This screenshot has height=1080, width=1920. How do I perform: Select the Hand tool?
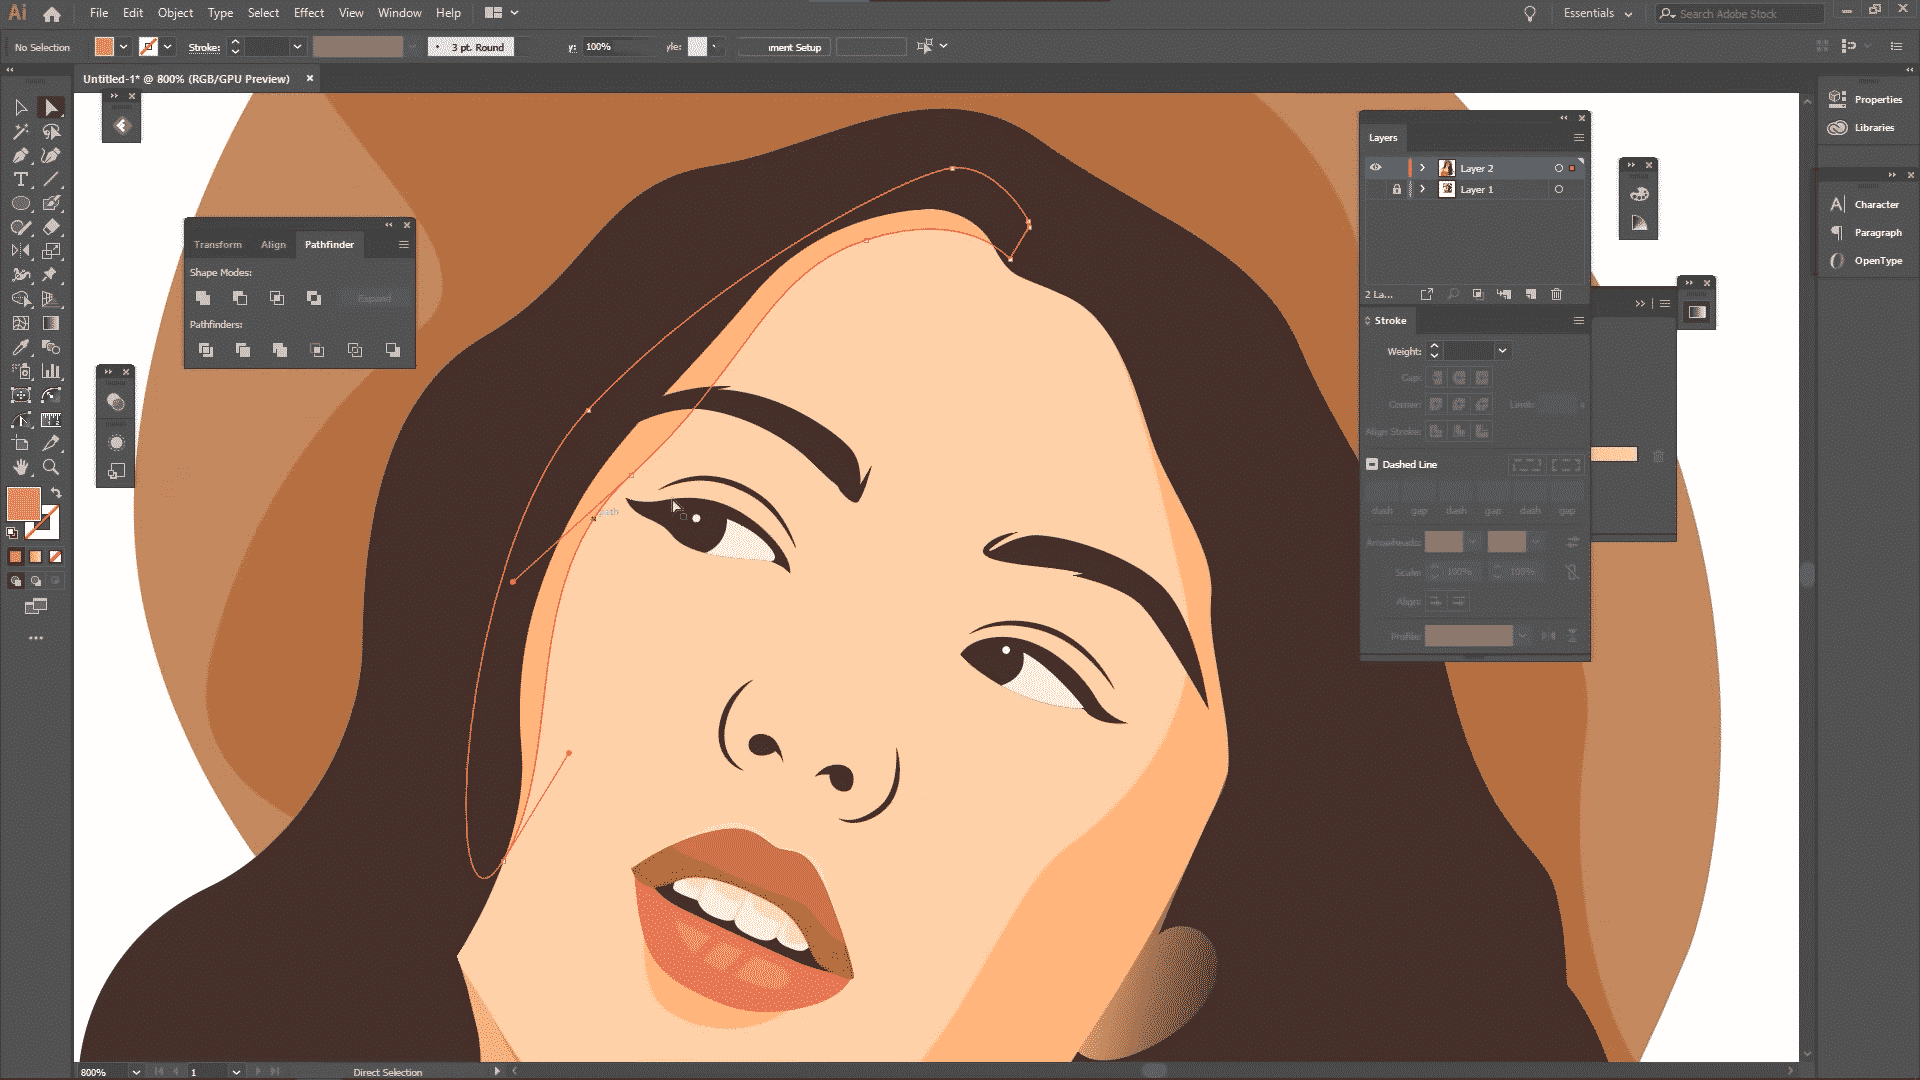[20, 467]
